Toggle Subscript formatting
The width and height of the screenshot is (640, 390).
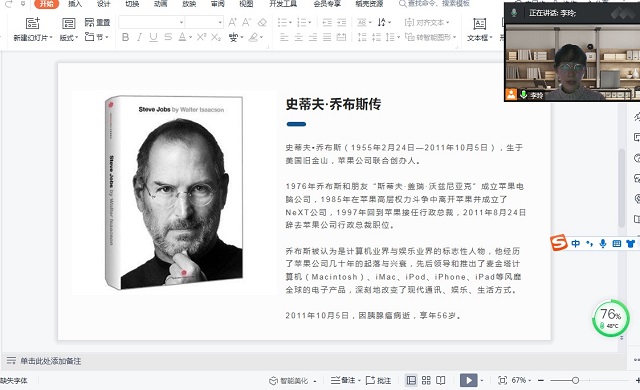pyautogui.click(x=216, y=38)
